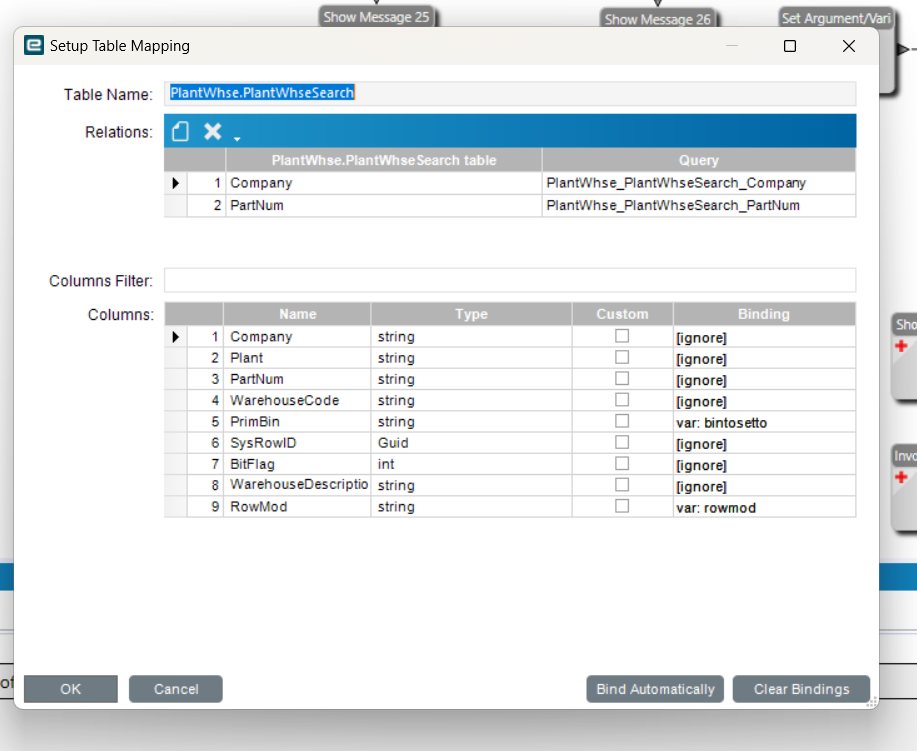Click Set Argument/Vari node in background designer
The image size is (917, 751).
[836, 18]
